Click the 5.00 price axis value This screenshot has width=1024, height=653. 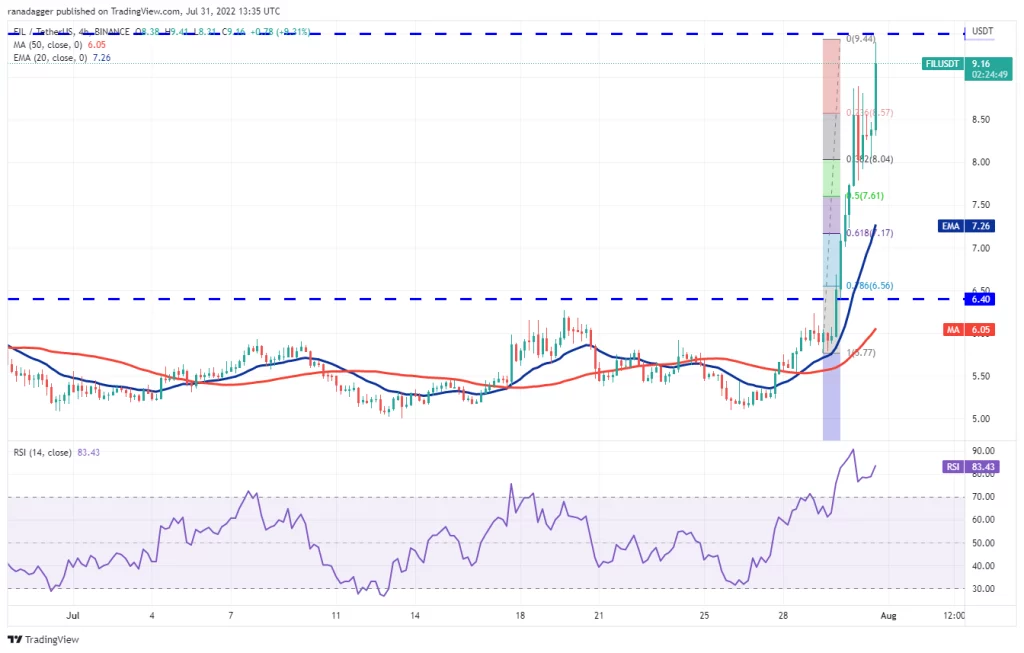coord(980,419)
